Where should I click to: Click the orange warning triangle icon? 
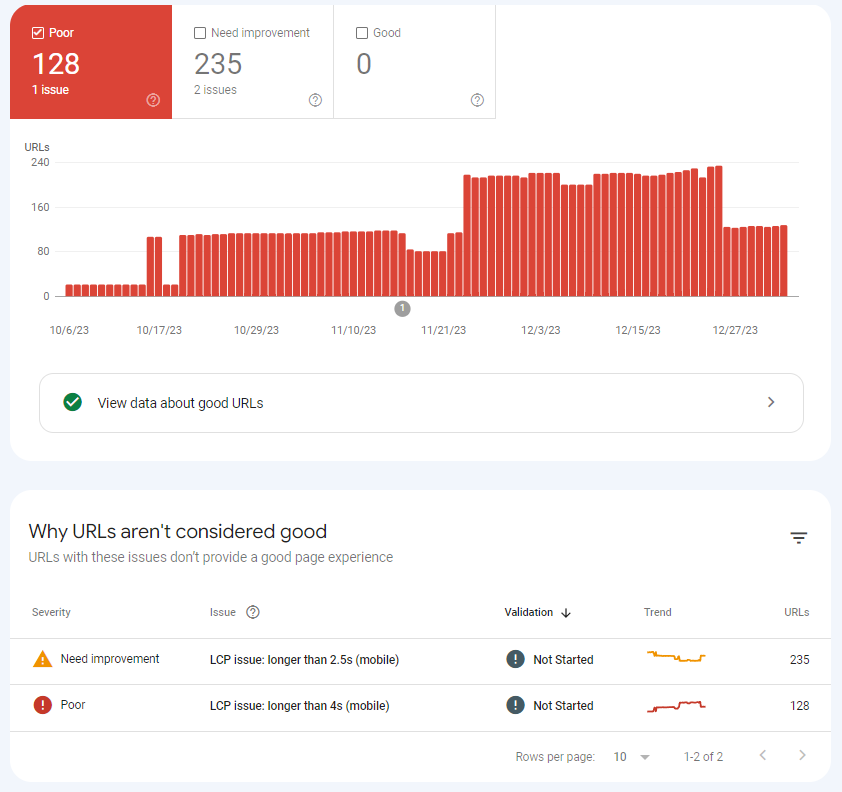(x=42, y=659)
